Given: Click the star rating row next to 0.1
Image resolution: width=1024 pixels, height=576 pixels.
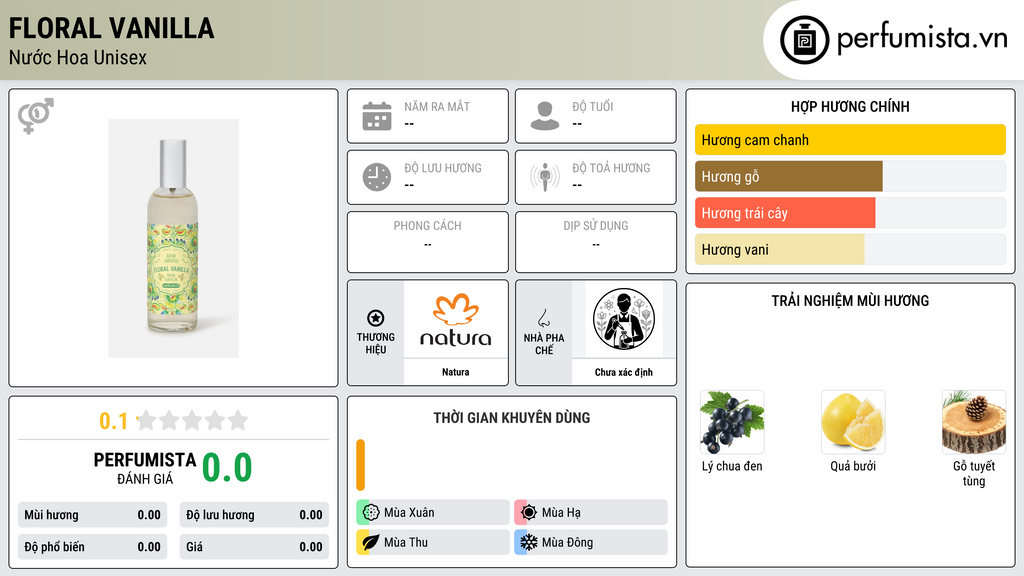Looking at the screenshot, I should [x=193, y=420].
